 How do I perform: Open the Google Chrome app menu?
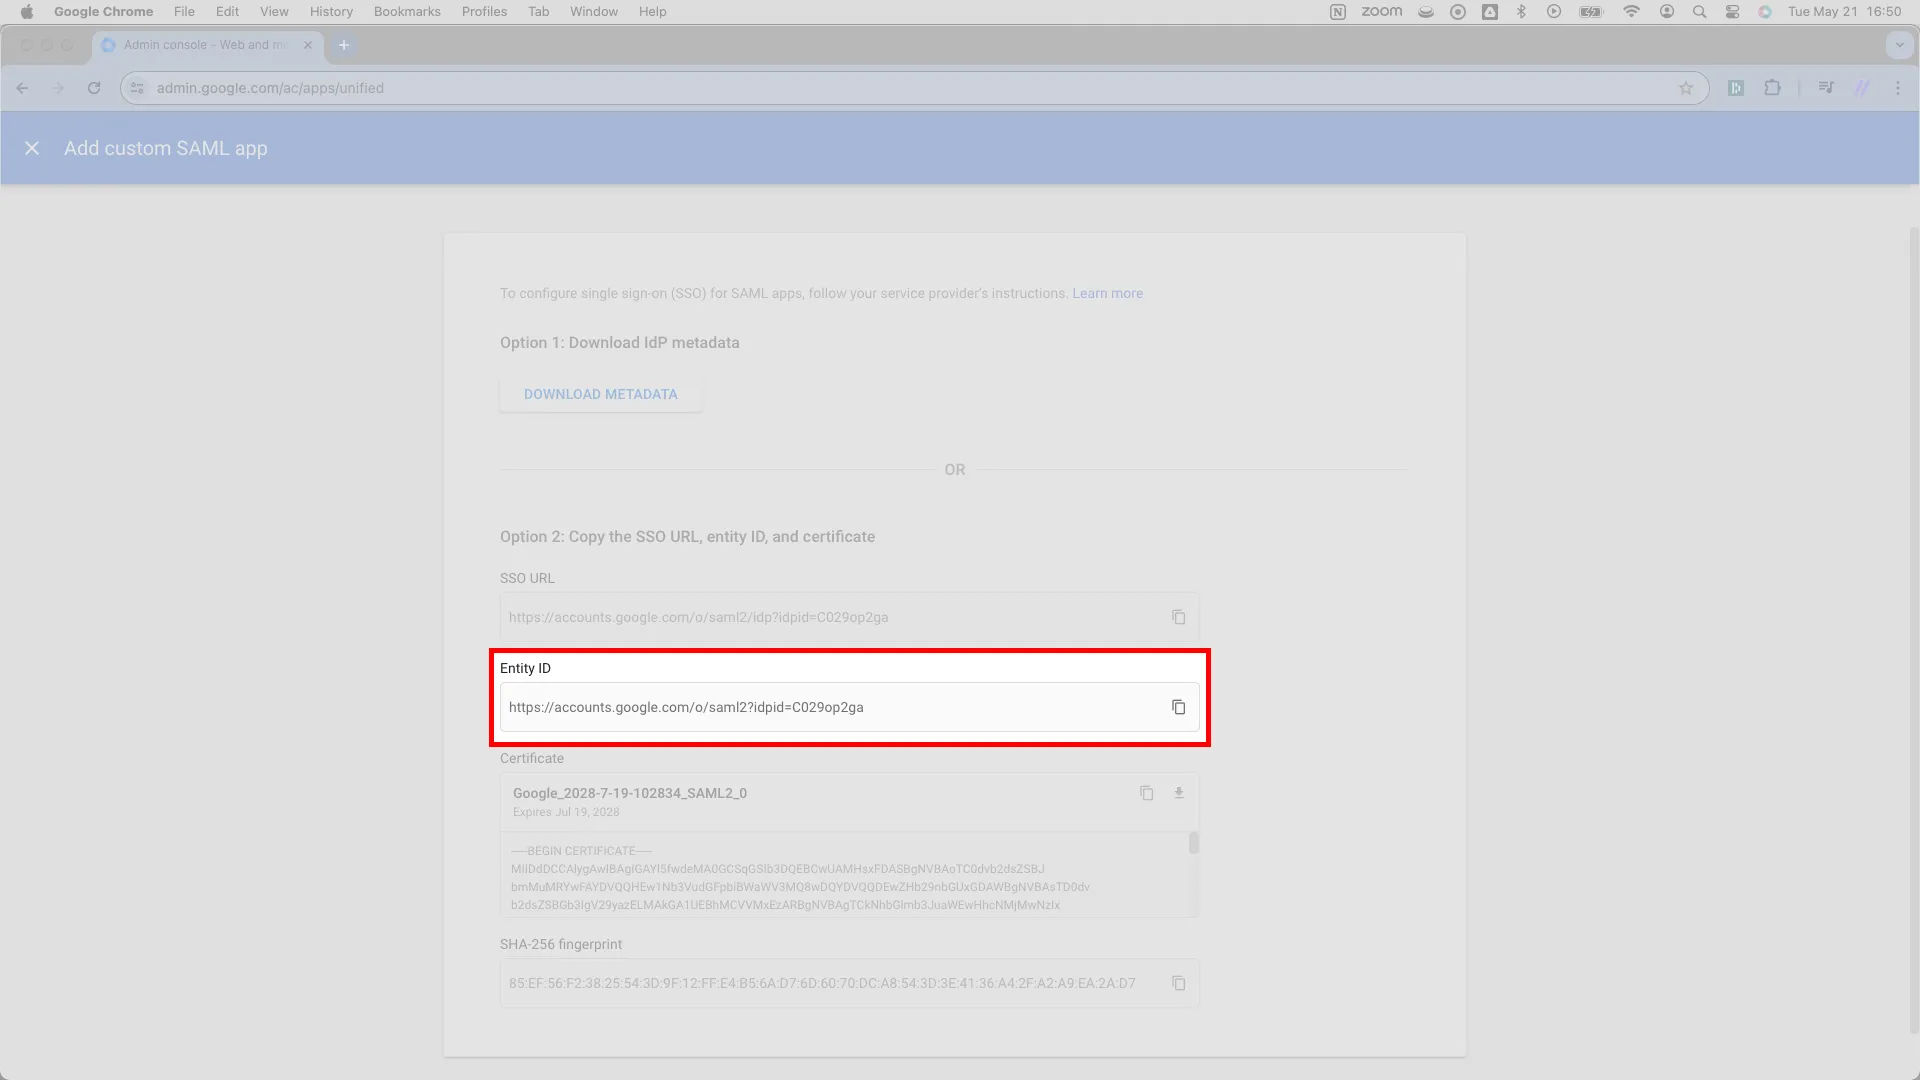(103, 12)
